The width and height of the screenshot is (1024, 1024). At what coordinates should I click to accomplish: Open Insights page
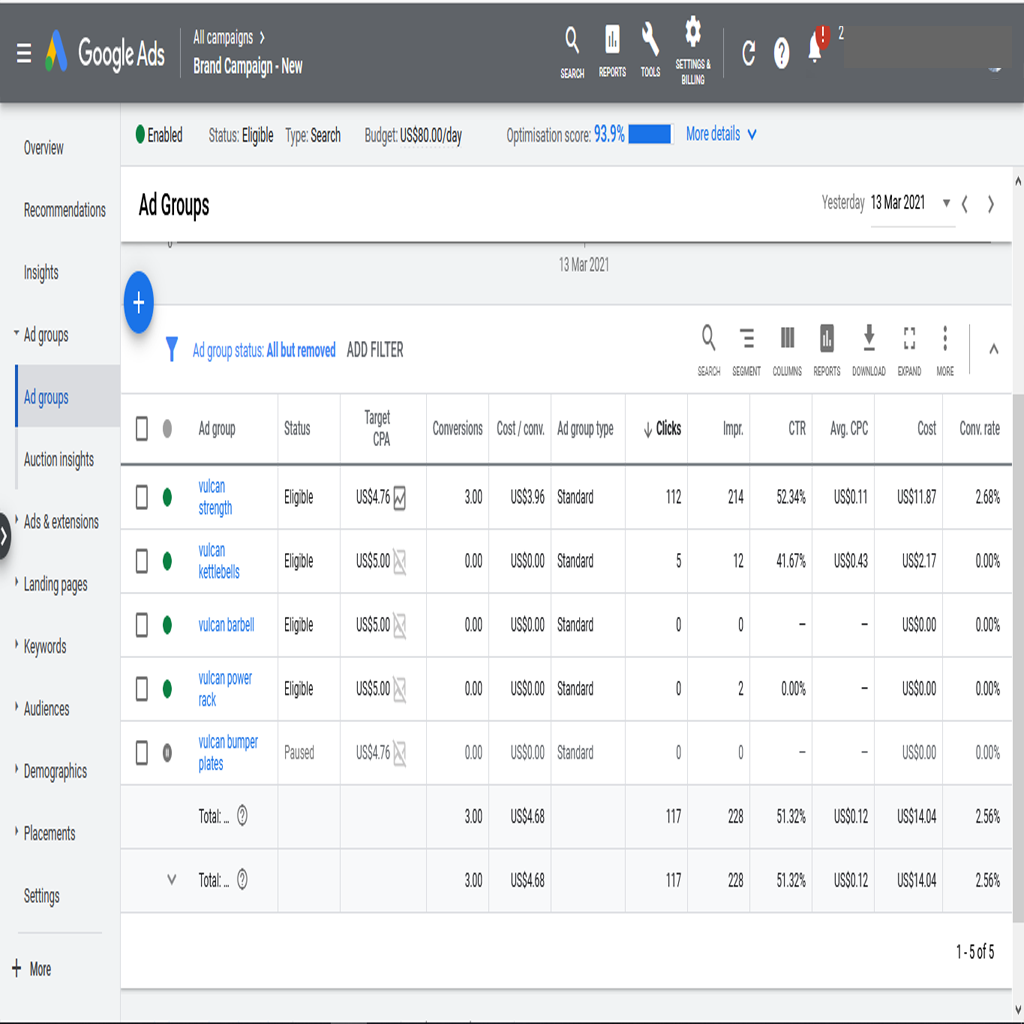click(x=41, y=272)
